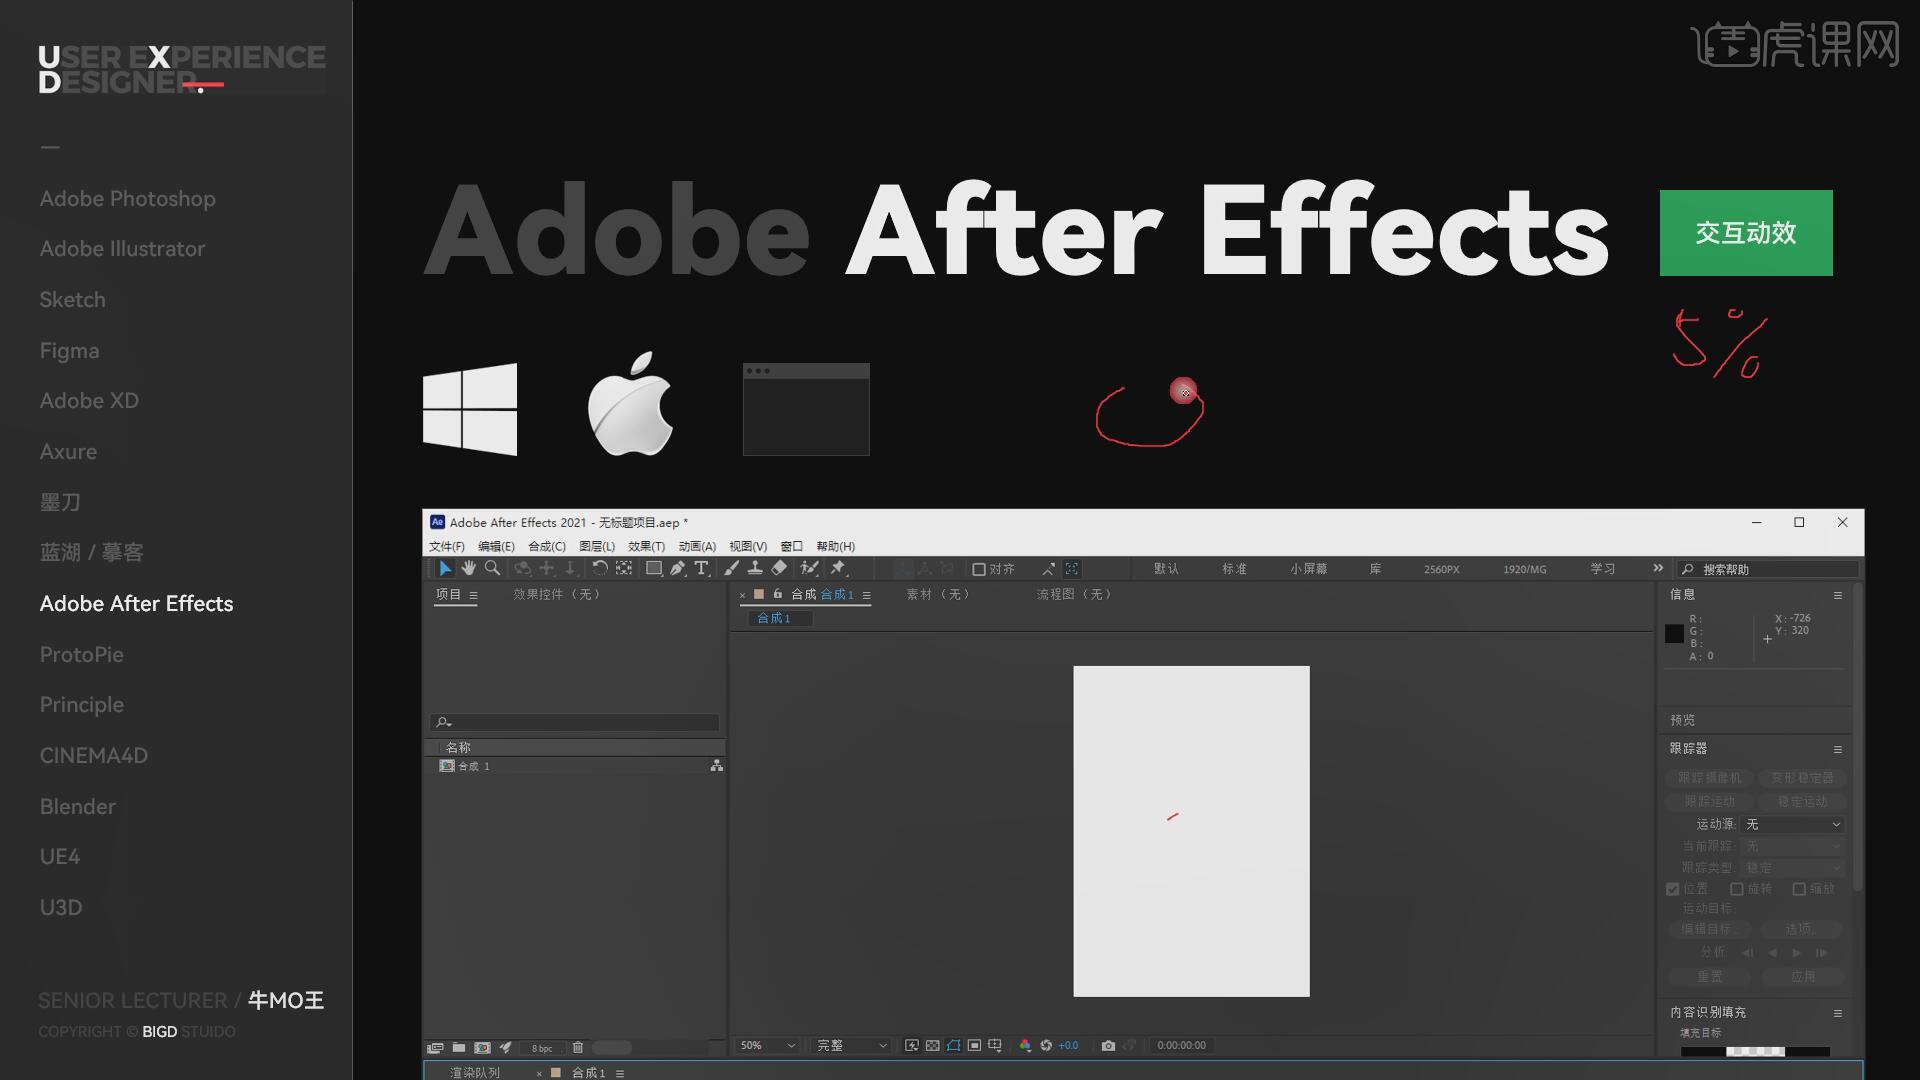Open the 运动源 motion source dropdown
The width and height of the screenshot is (1920, 1080).
pyautogui.click(x=1792, y=824)
